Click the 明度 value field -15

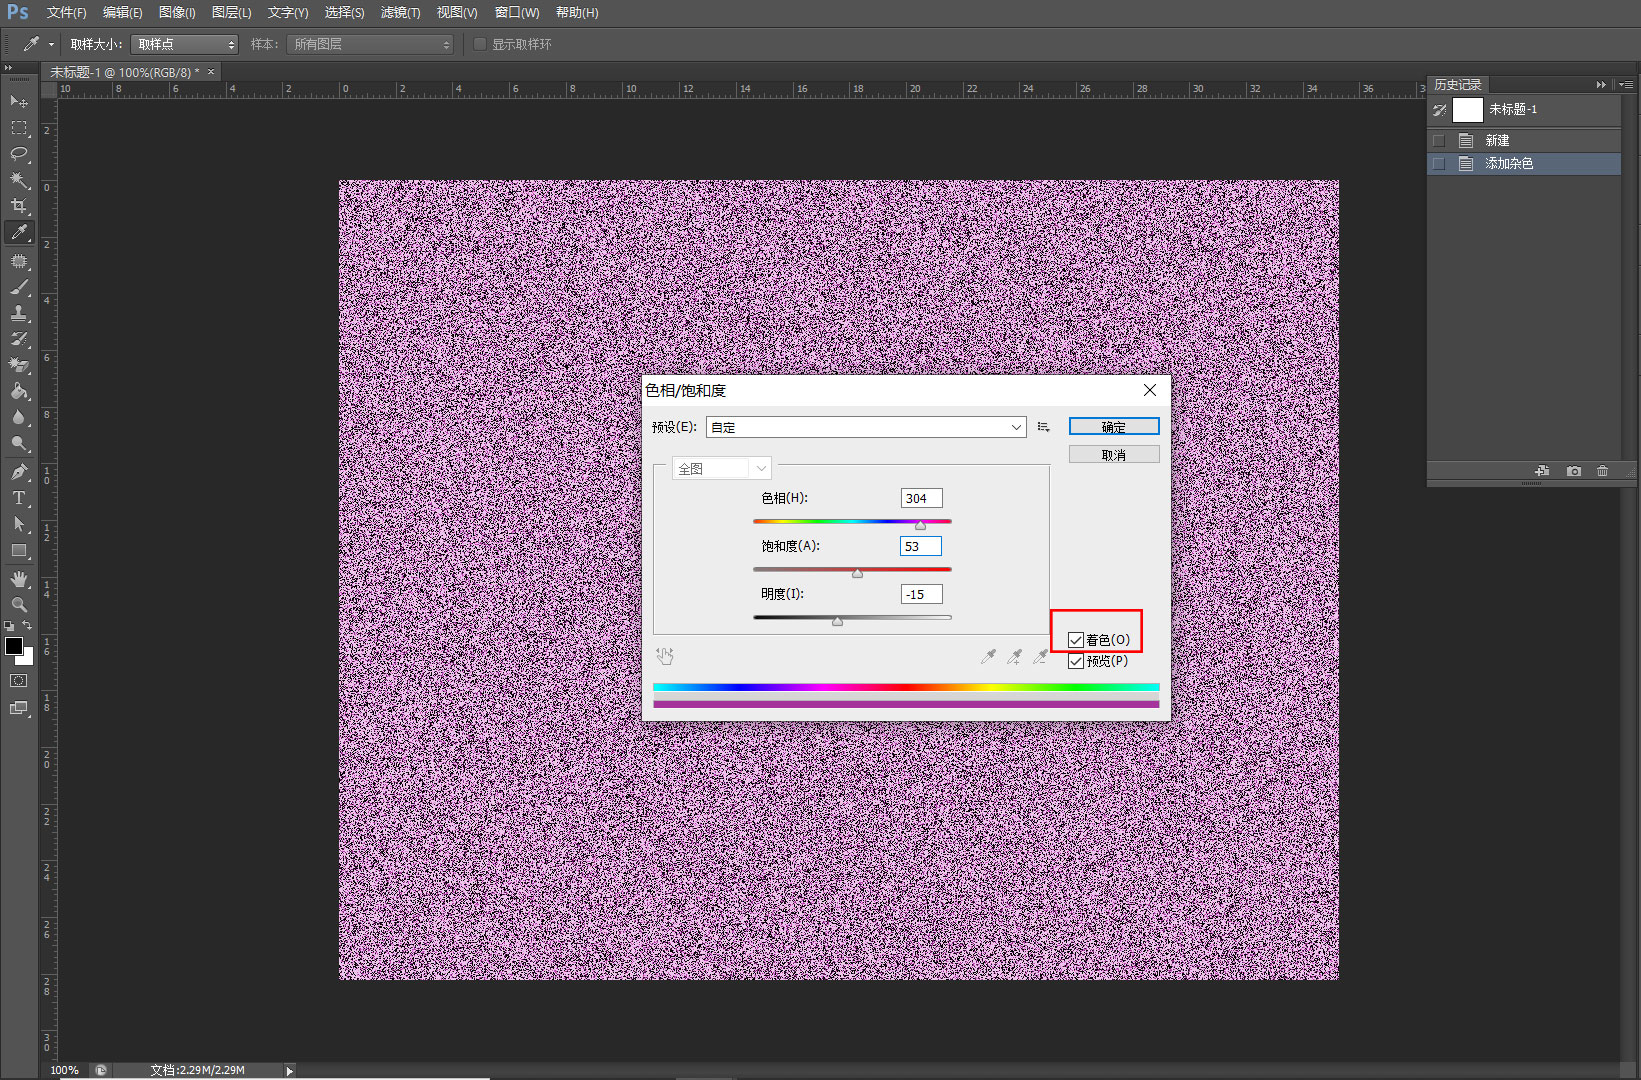(x=921, y=594)
